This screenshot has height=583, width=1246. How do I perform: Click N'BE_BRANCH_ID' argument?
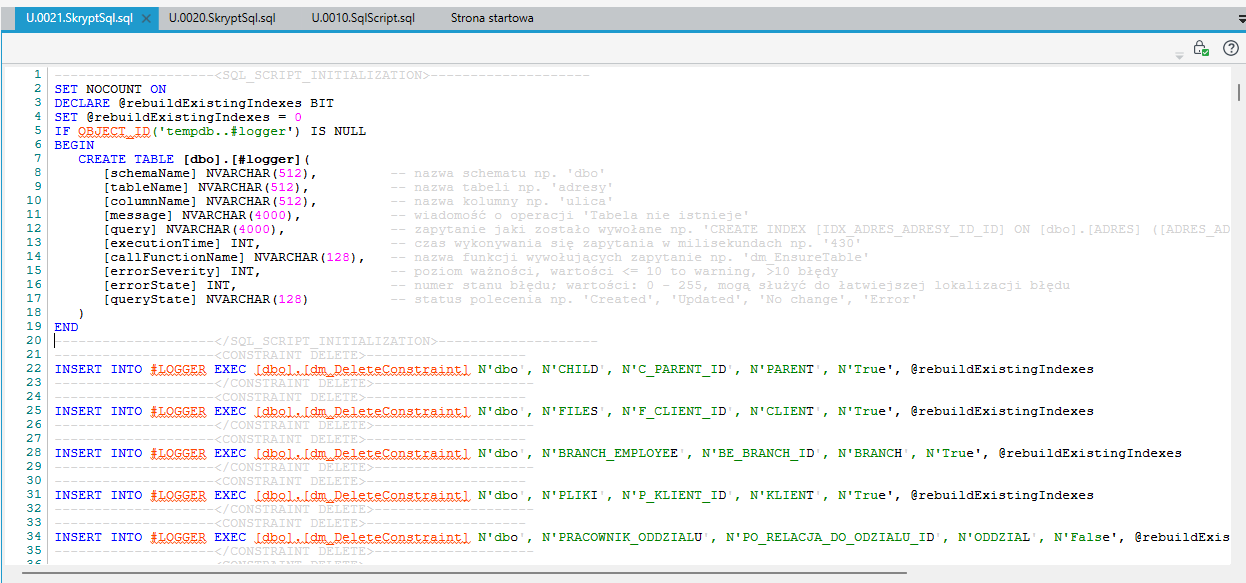(x=762, y=453)
